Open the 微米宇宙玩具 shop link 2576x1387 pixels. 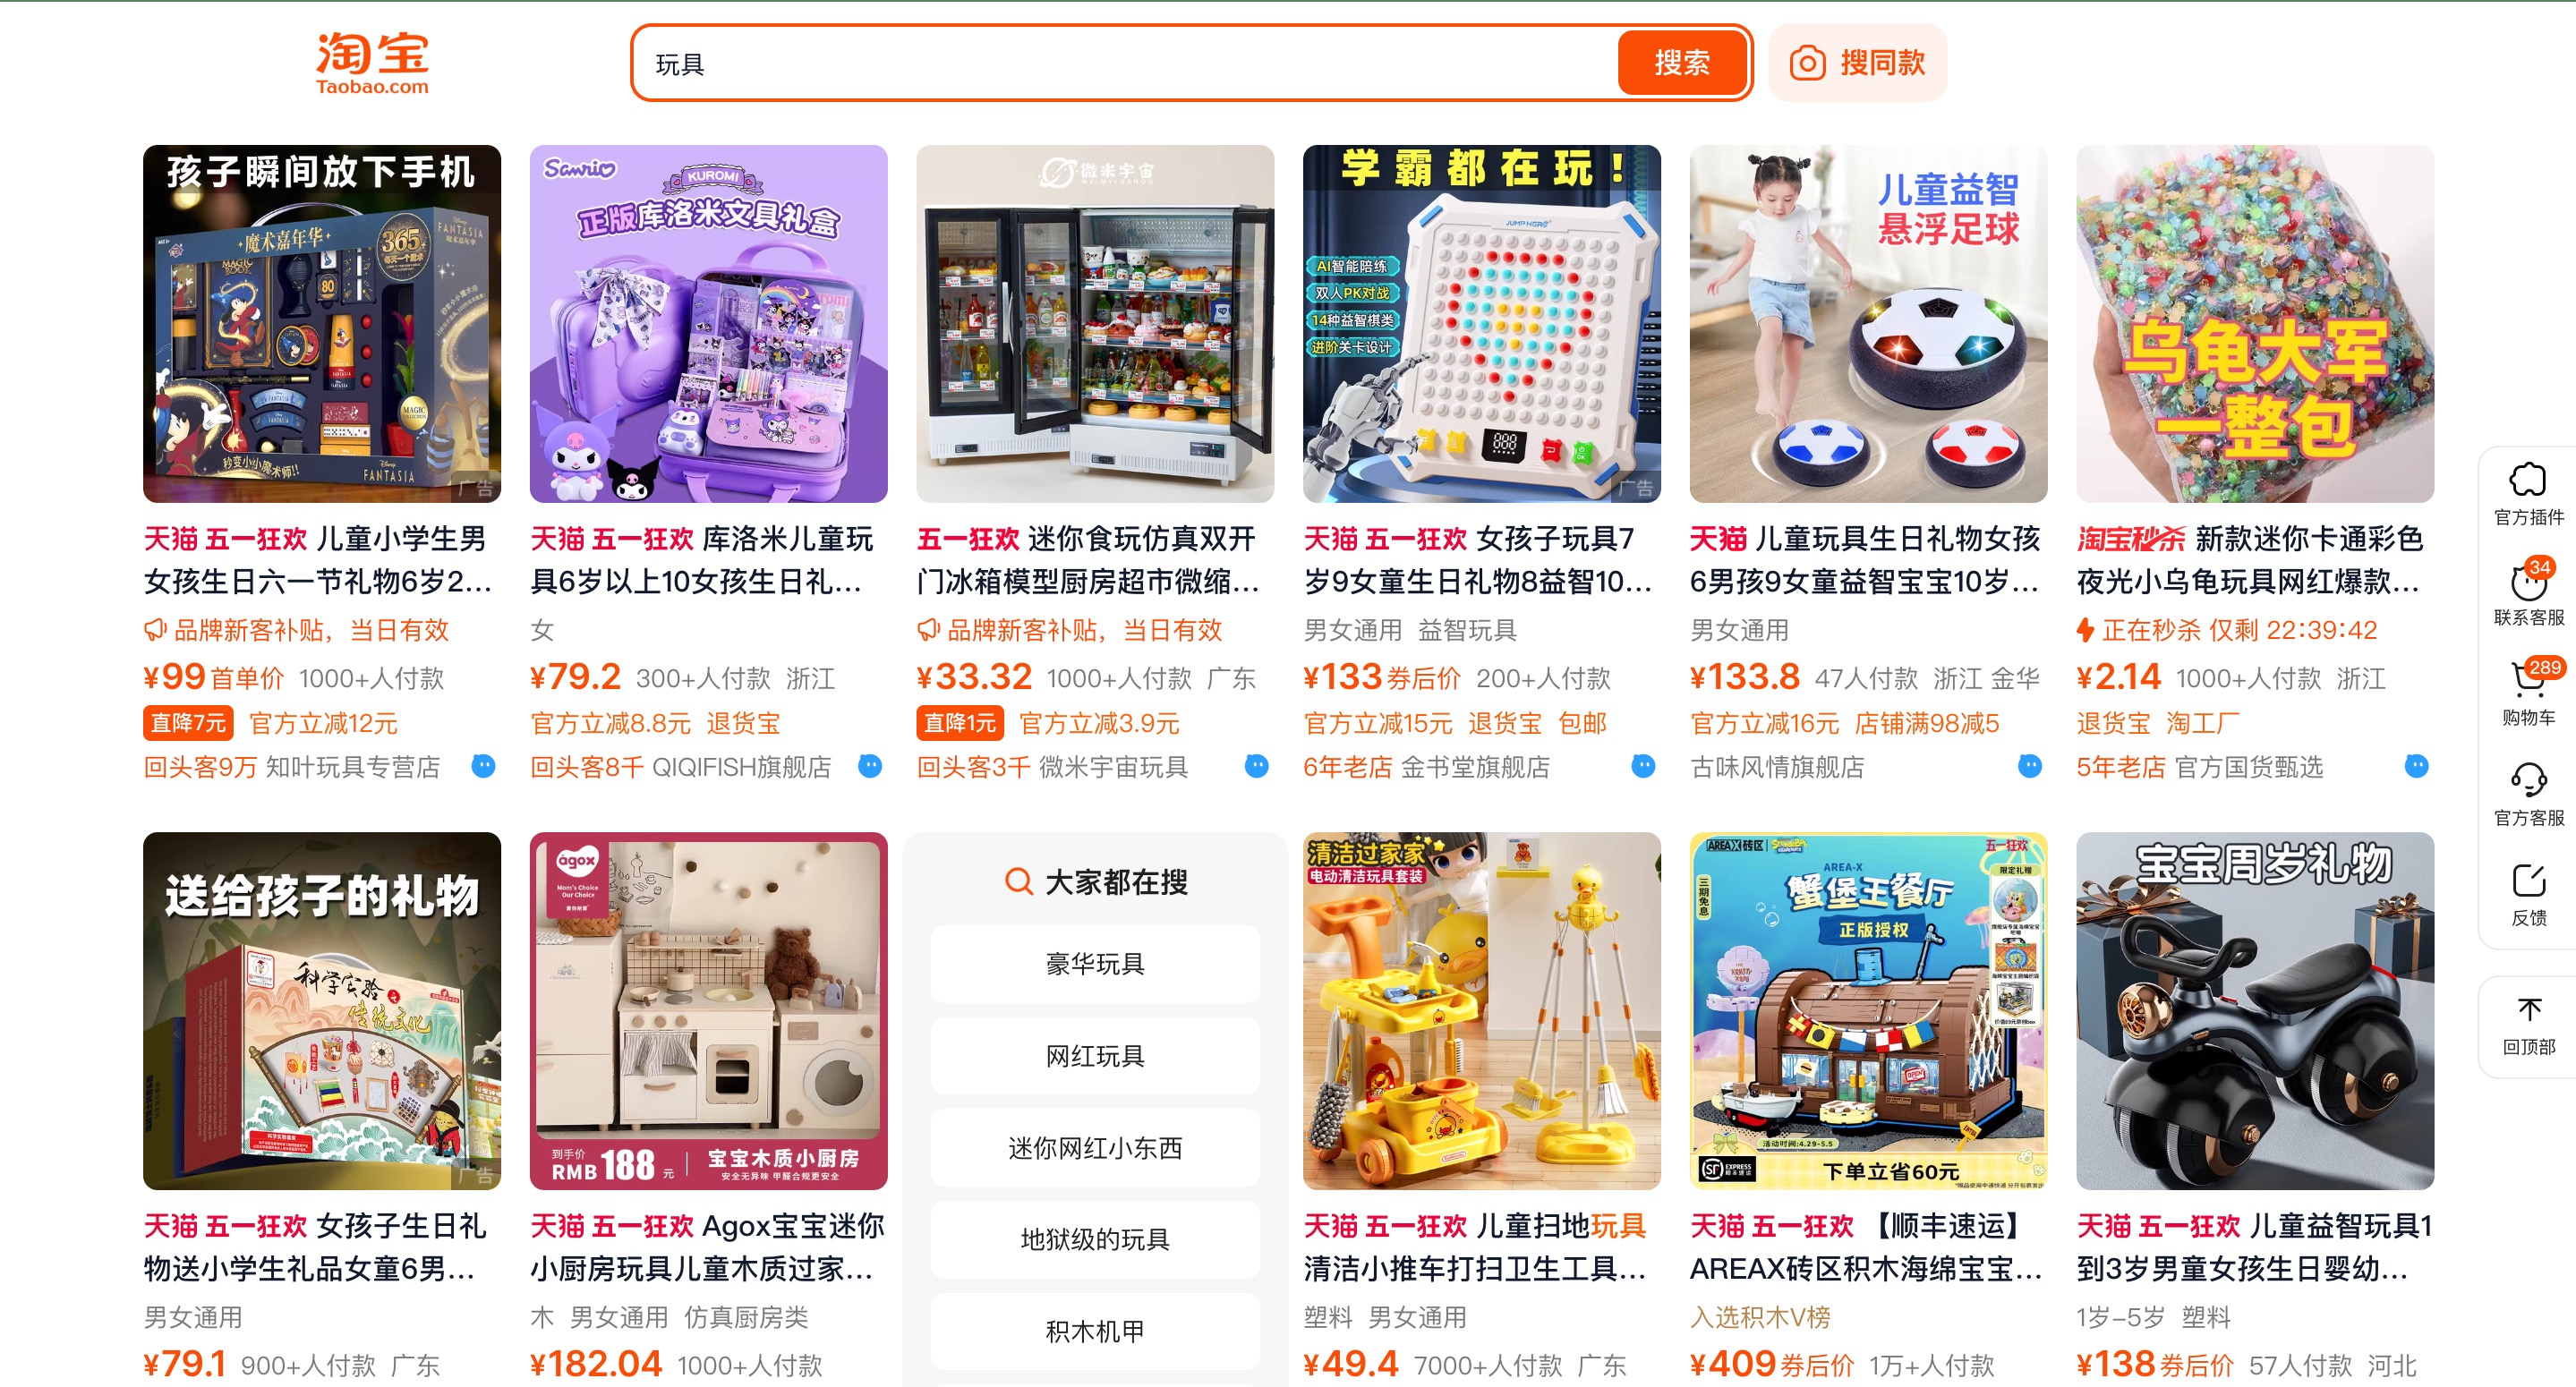click(1113, 767)
